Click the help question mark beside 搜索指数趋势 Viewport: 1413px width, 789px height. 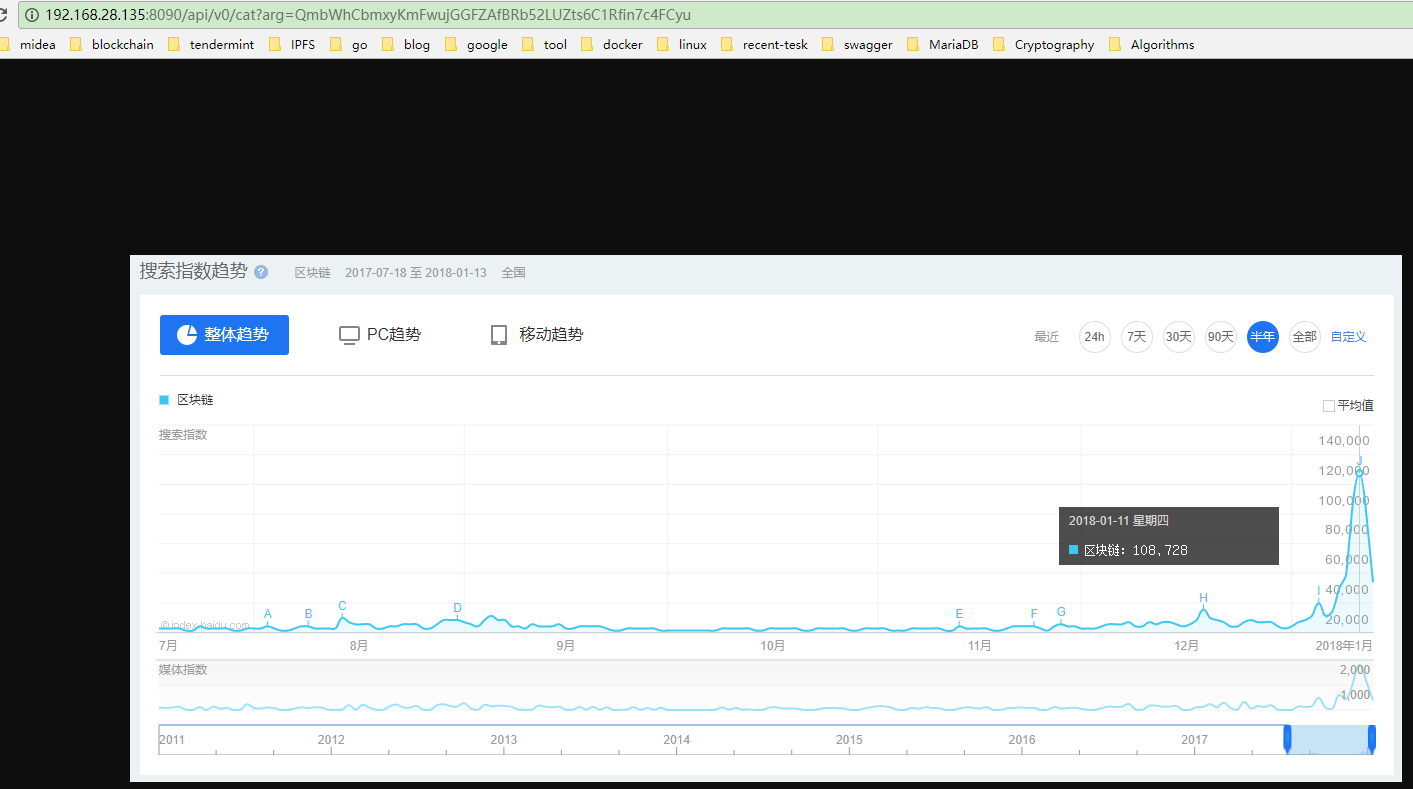(261, 272)
